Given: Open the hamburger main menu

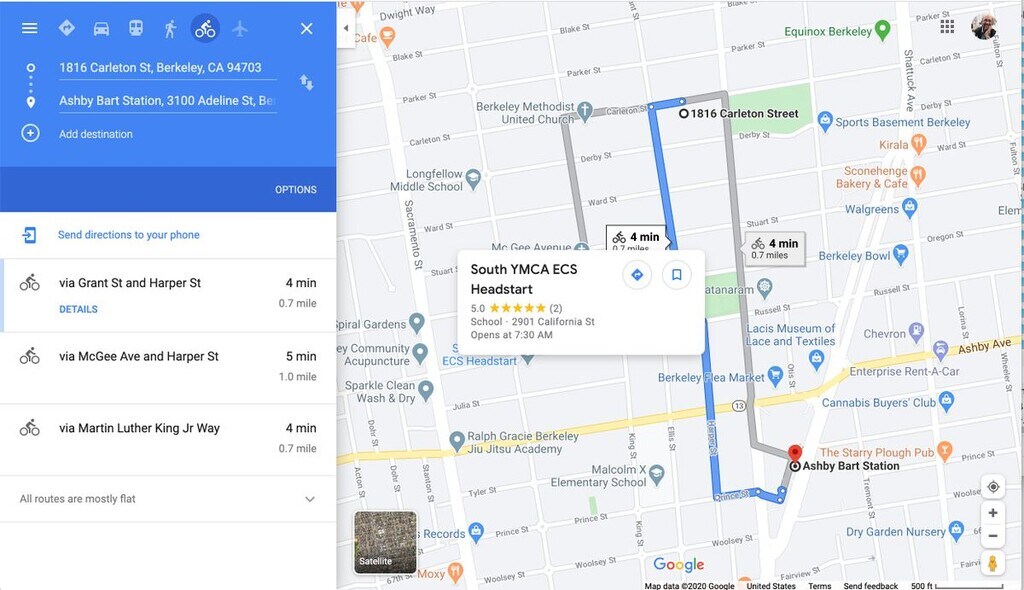Looking at the screenshot, I should [x=29, y=28].
